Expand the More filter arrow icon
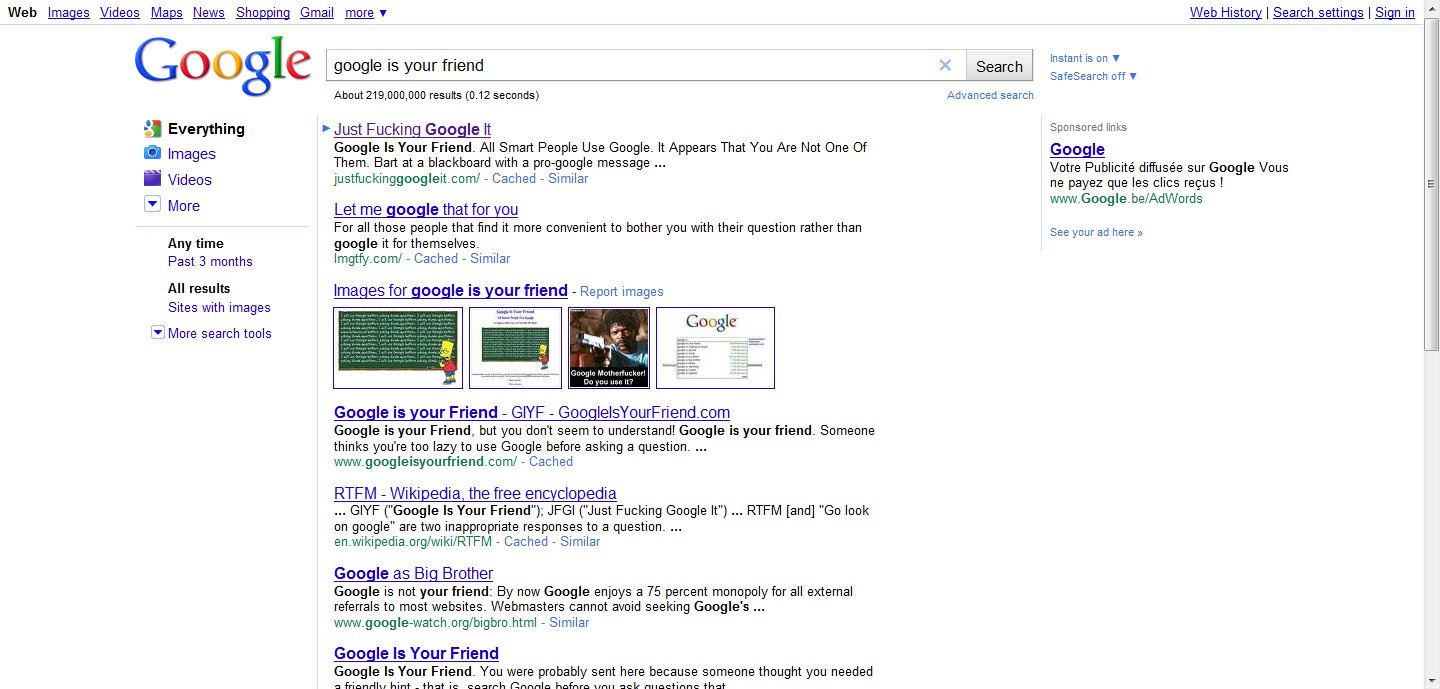 (152, 204)
